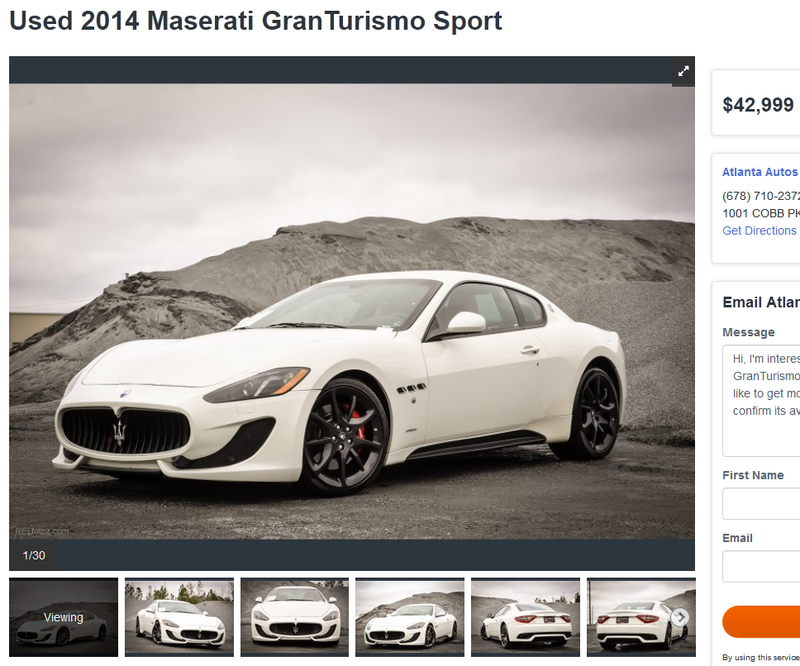Open second thumbnail with trees background
800x666 pixels.
coord(179,617)
